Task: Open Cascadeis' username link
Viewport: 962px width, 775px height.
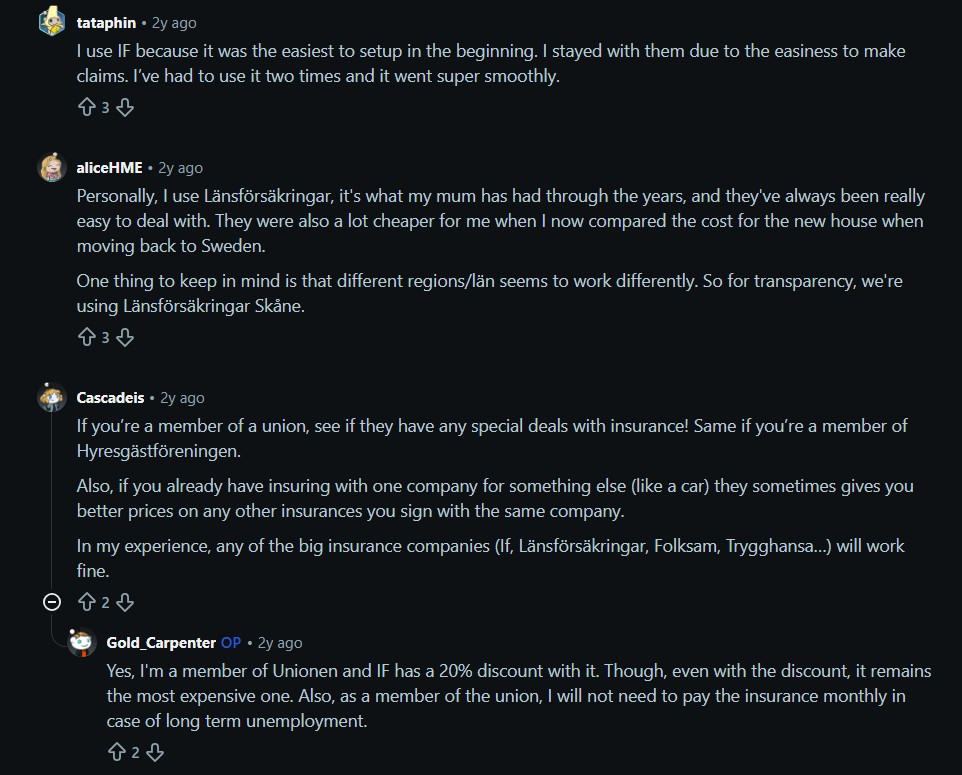Action: click(110, 398)
